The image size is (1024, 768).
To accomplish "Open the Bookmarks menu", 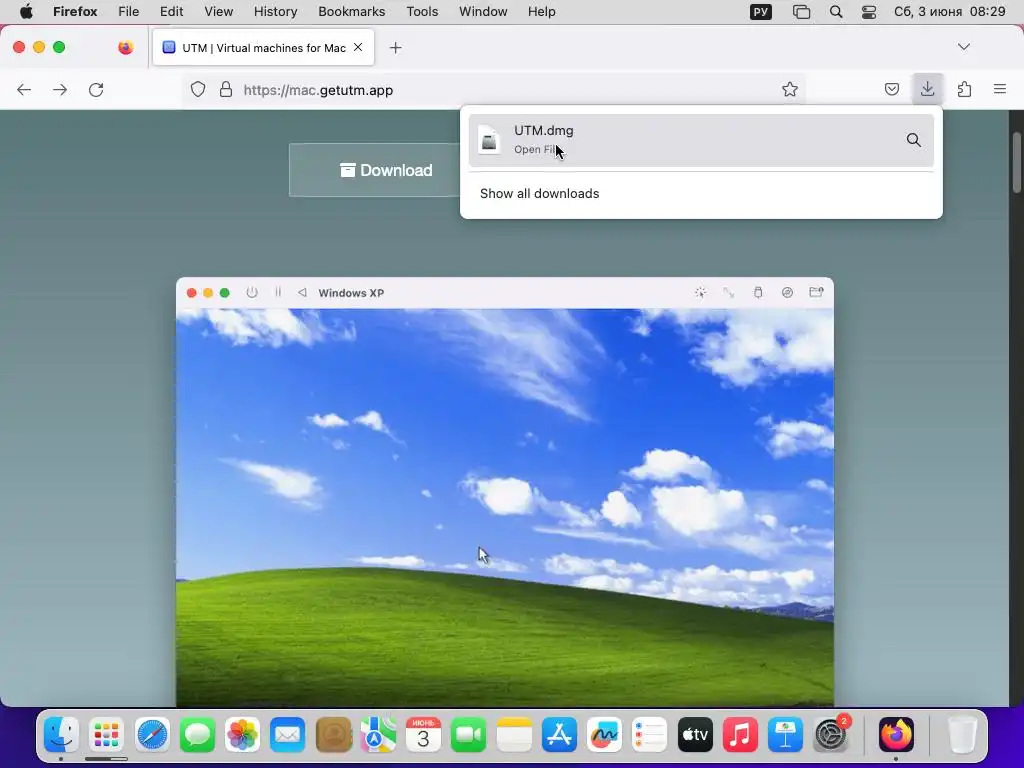I will pos(351,12).
